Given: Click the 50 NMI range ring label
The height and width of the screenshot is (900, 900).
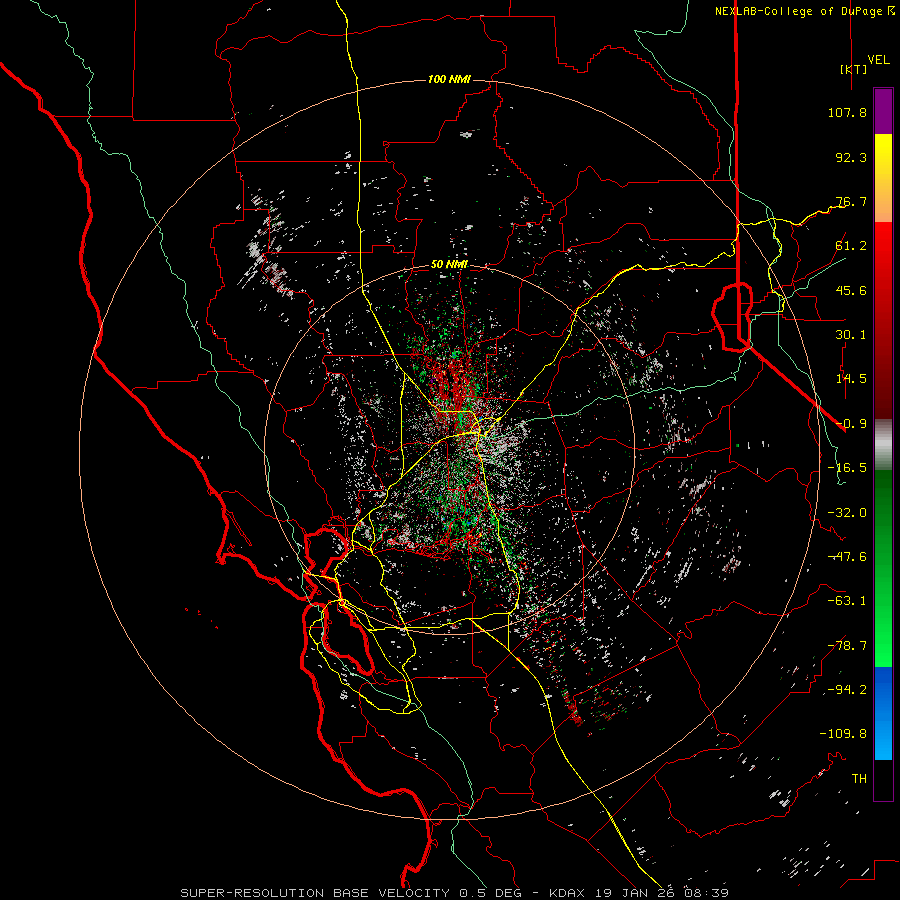Looking at the screenshot, I should coord(449,265).
